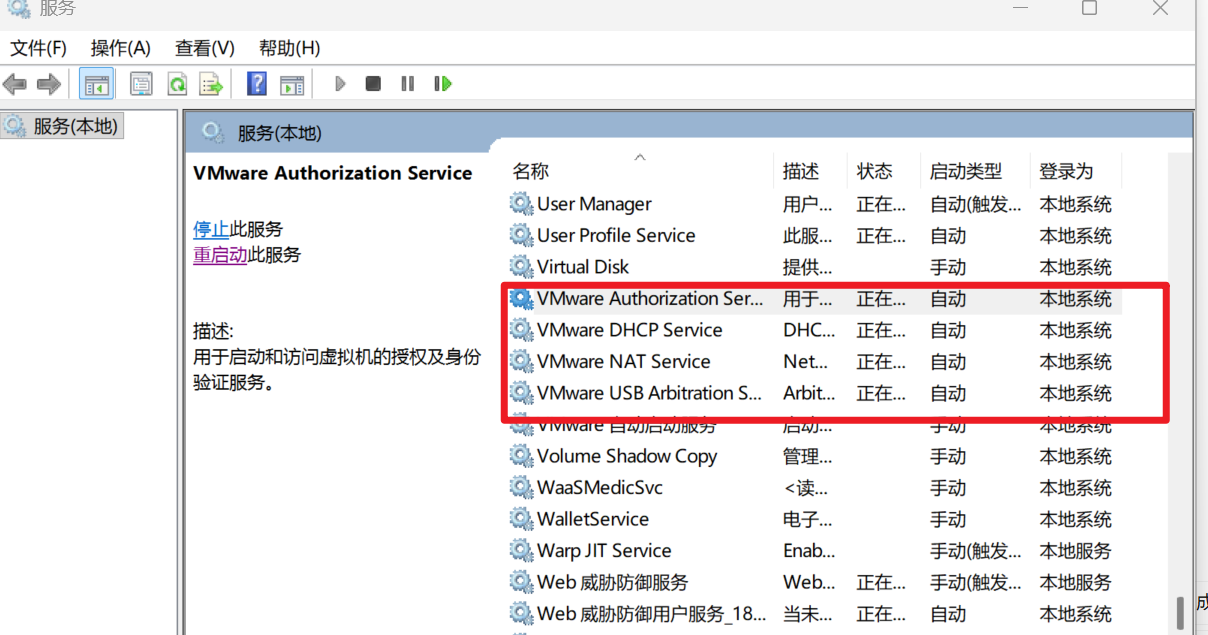Screen dimensions: 1208x635
Task: Click gear icon beside VMware DHCP Service
Action: [x=521, y=330]
